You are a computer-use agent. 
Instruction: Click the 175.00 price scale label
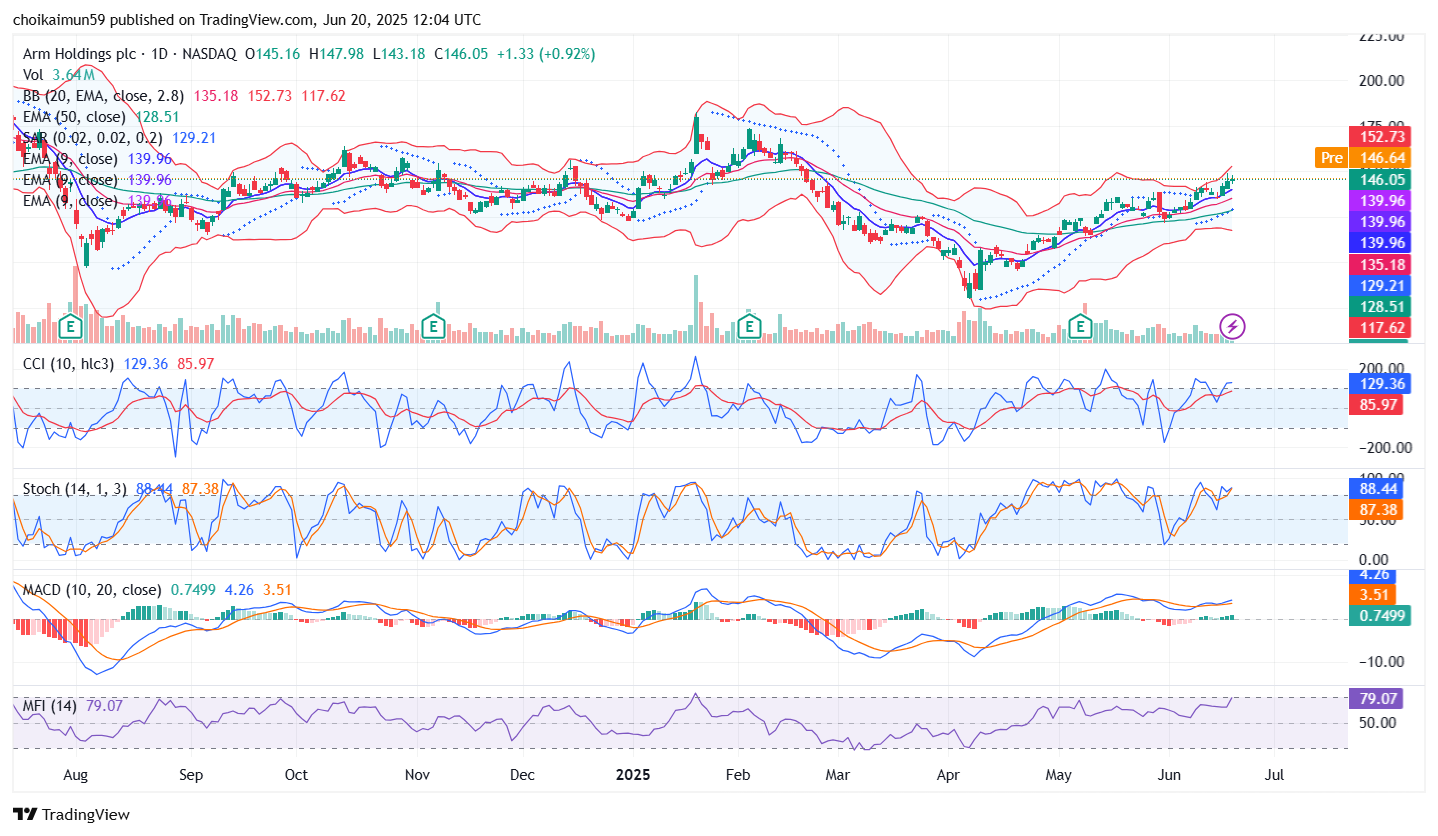(x=1382, y=125)
